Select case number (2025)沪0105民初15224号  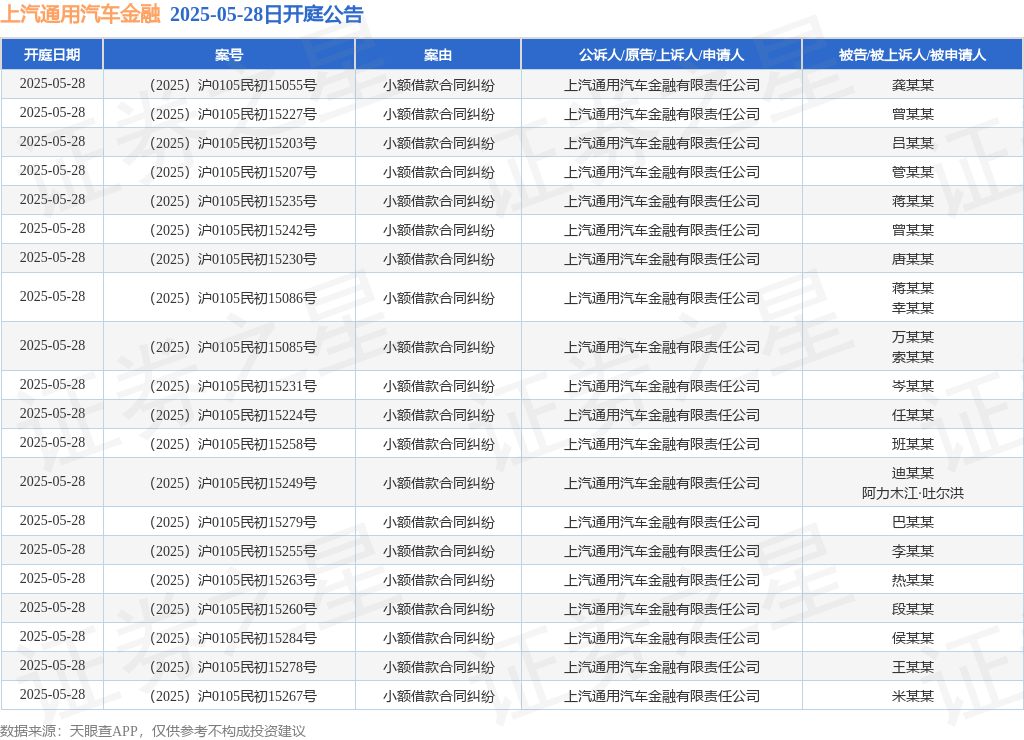pos(233,415)
